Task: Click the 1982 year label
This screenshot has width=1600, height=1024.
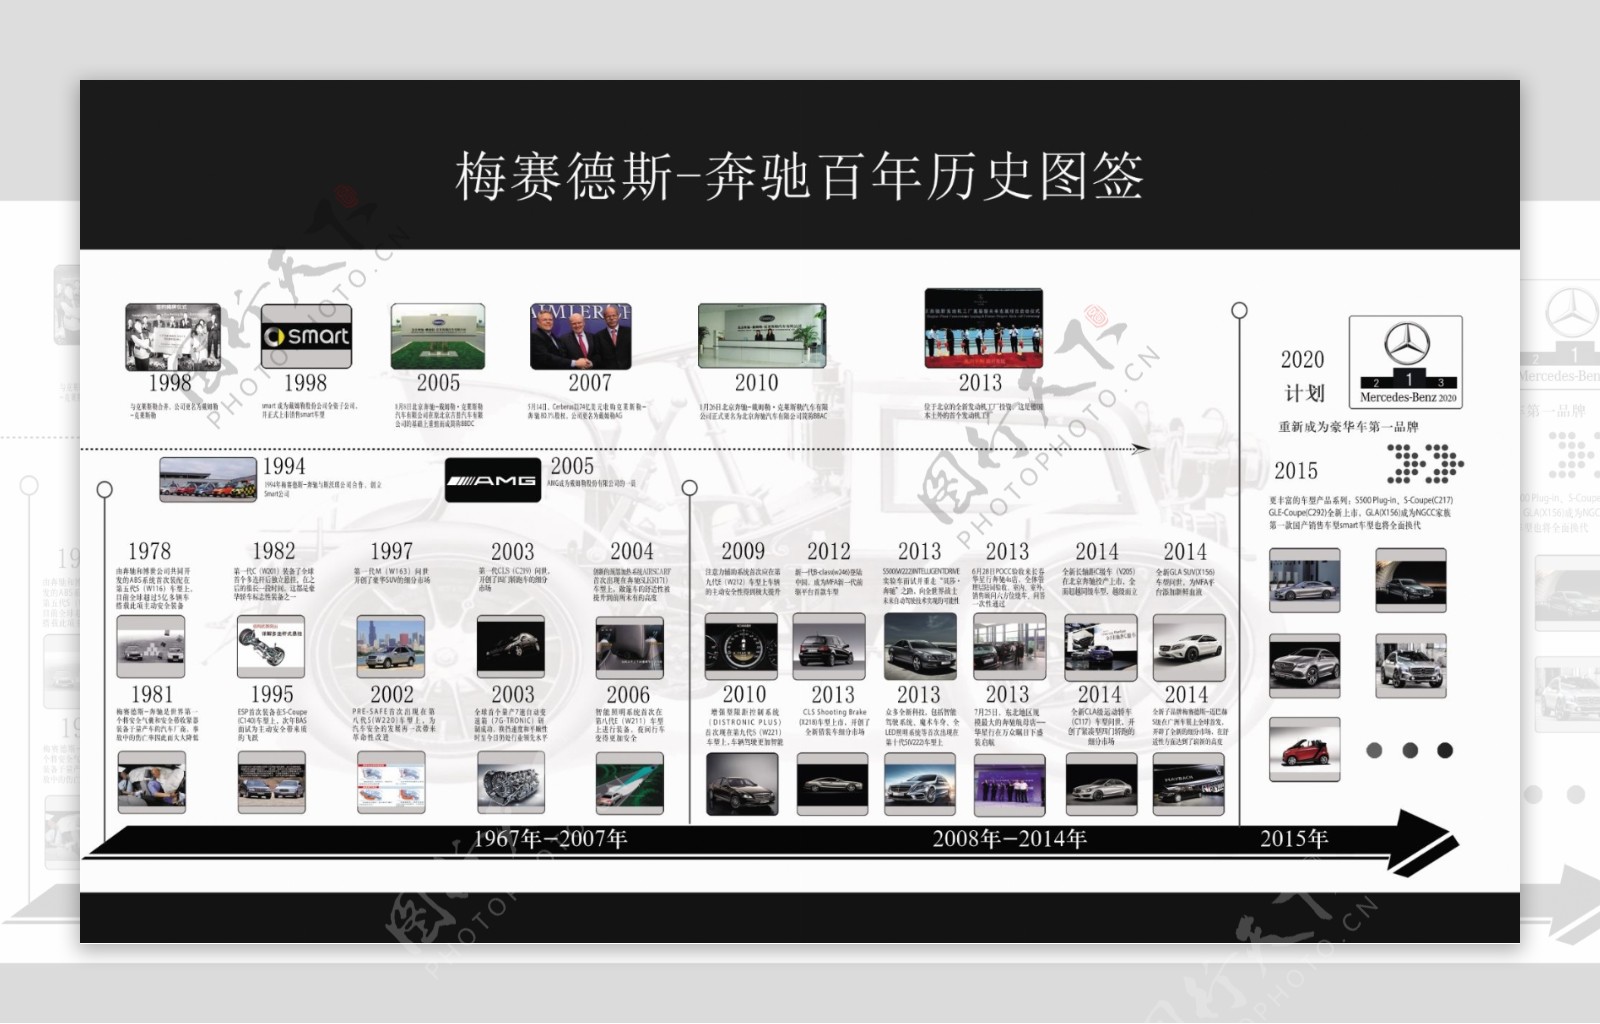Action: [273, 552]
